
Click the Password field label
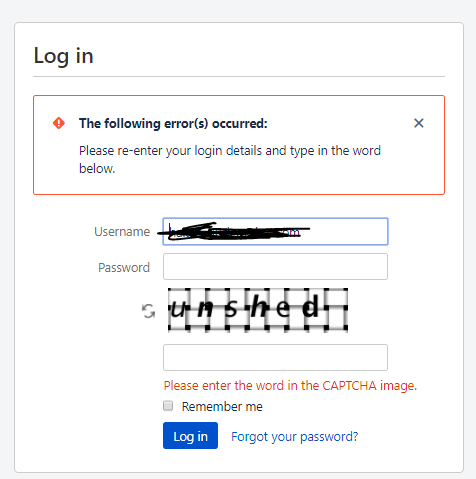124,267
